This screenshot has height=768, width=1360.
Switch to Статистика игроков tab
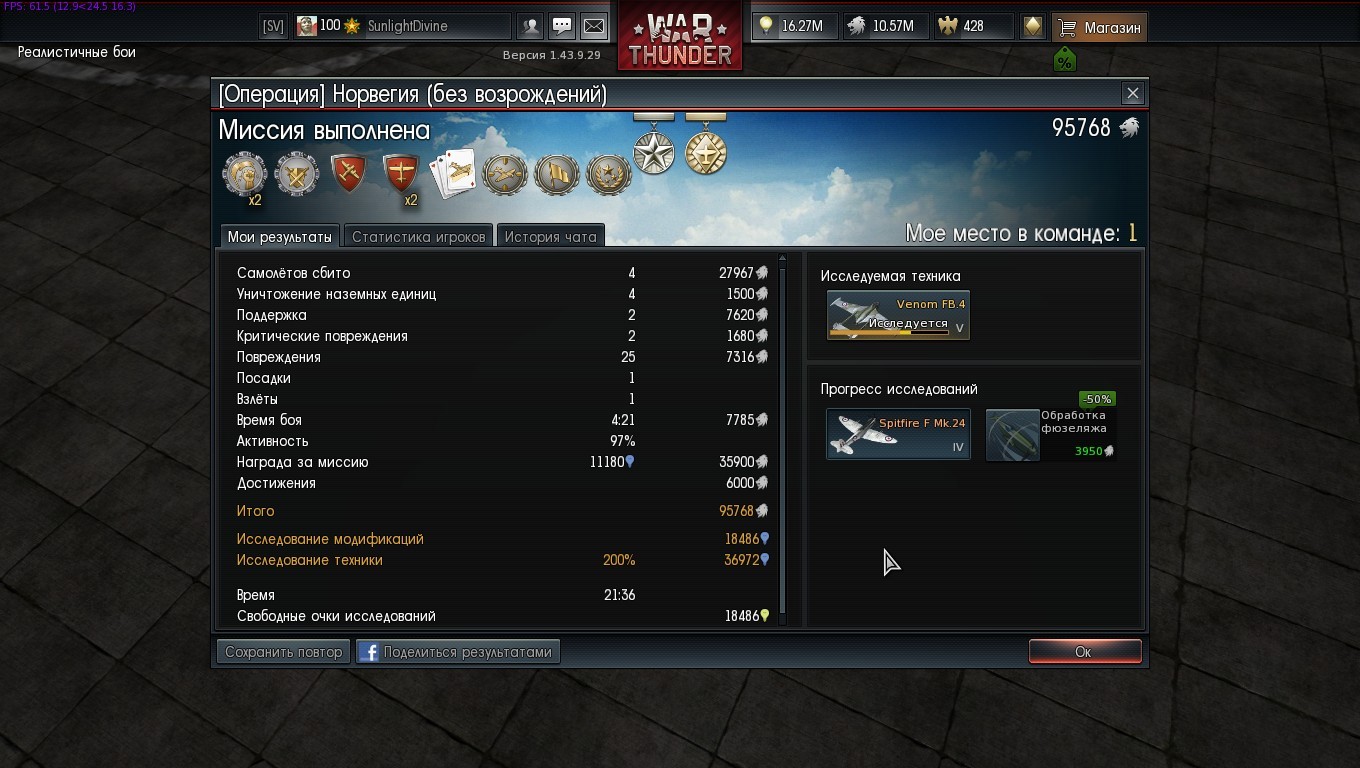click(x=418, y=237)
